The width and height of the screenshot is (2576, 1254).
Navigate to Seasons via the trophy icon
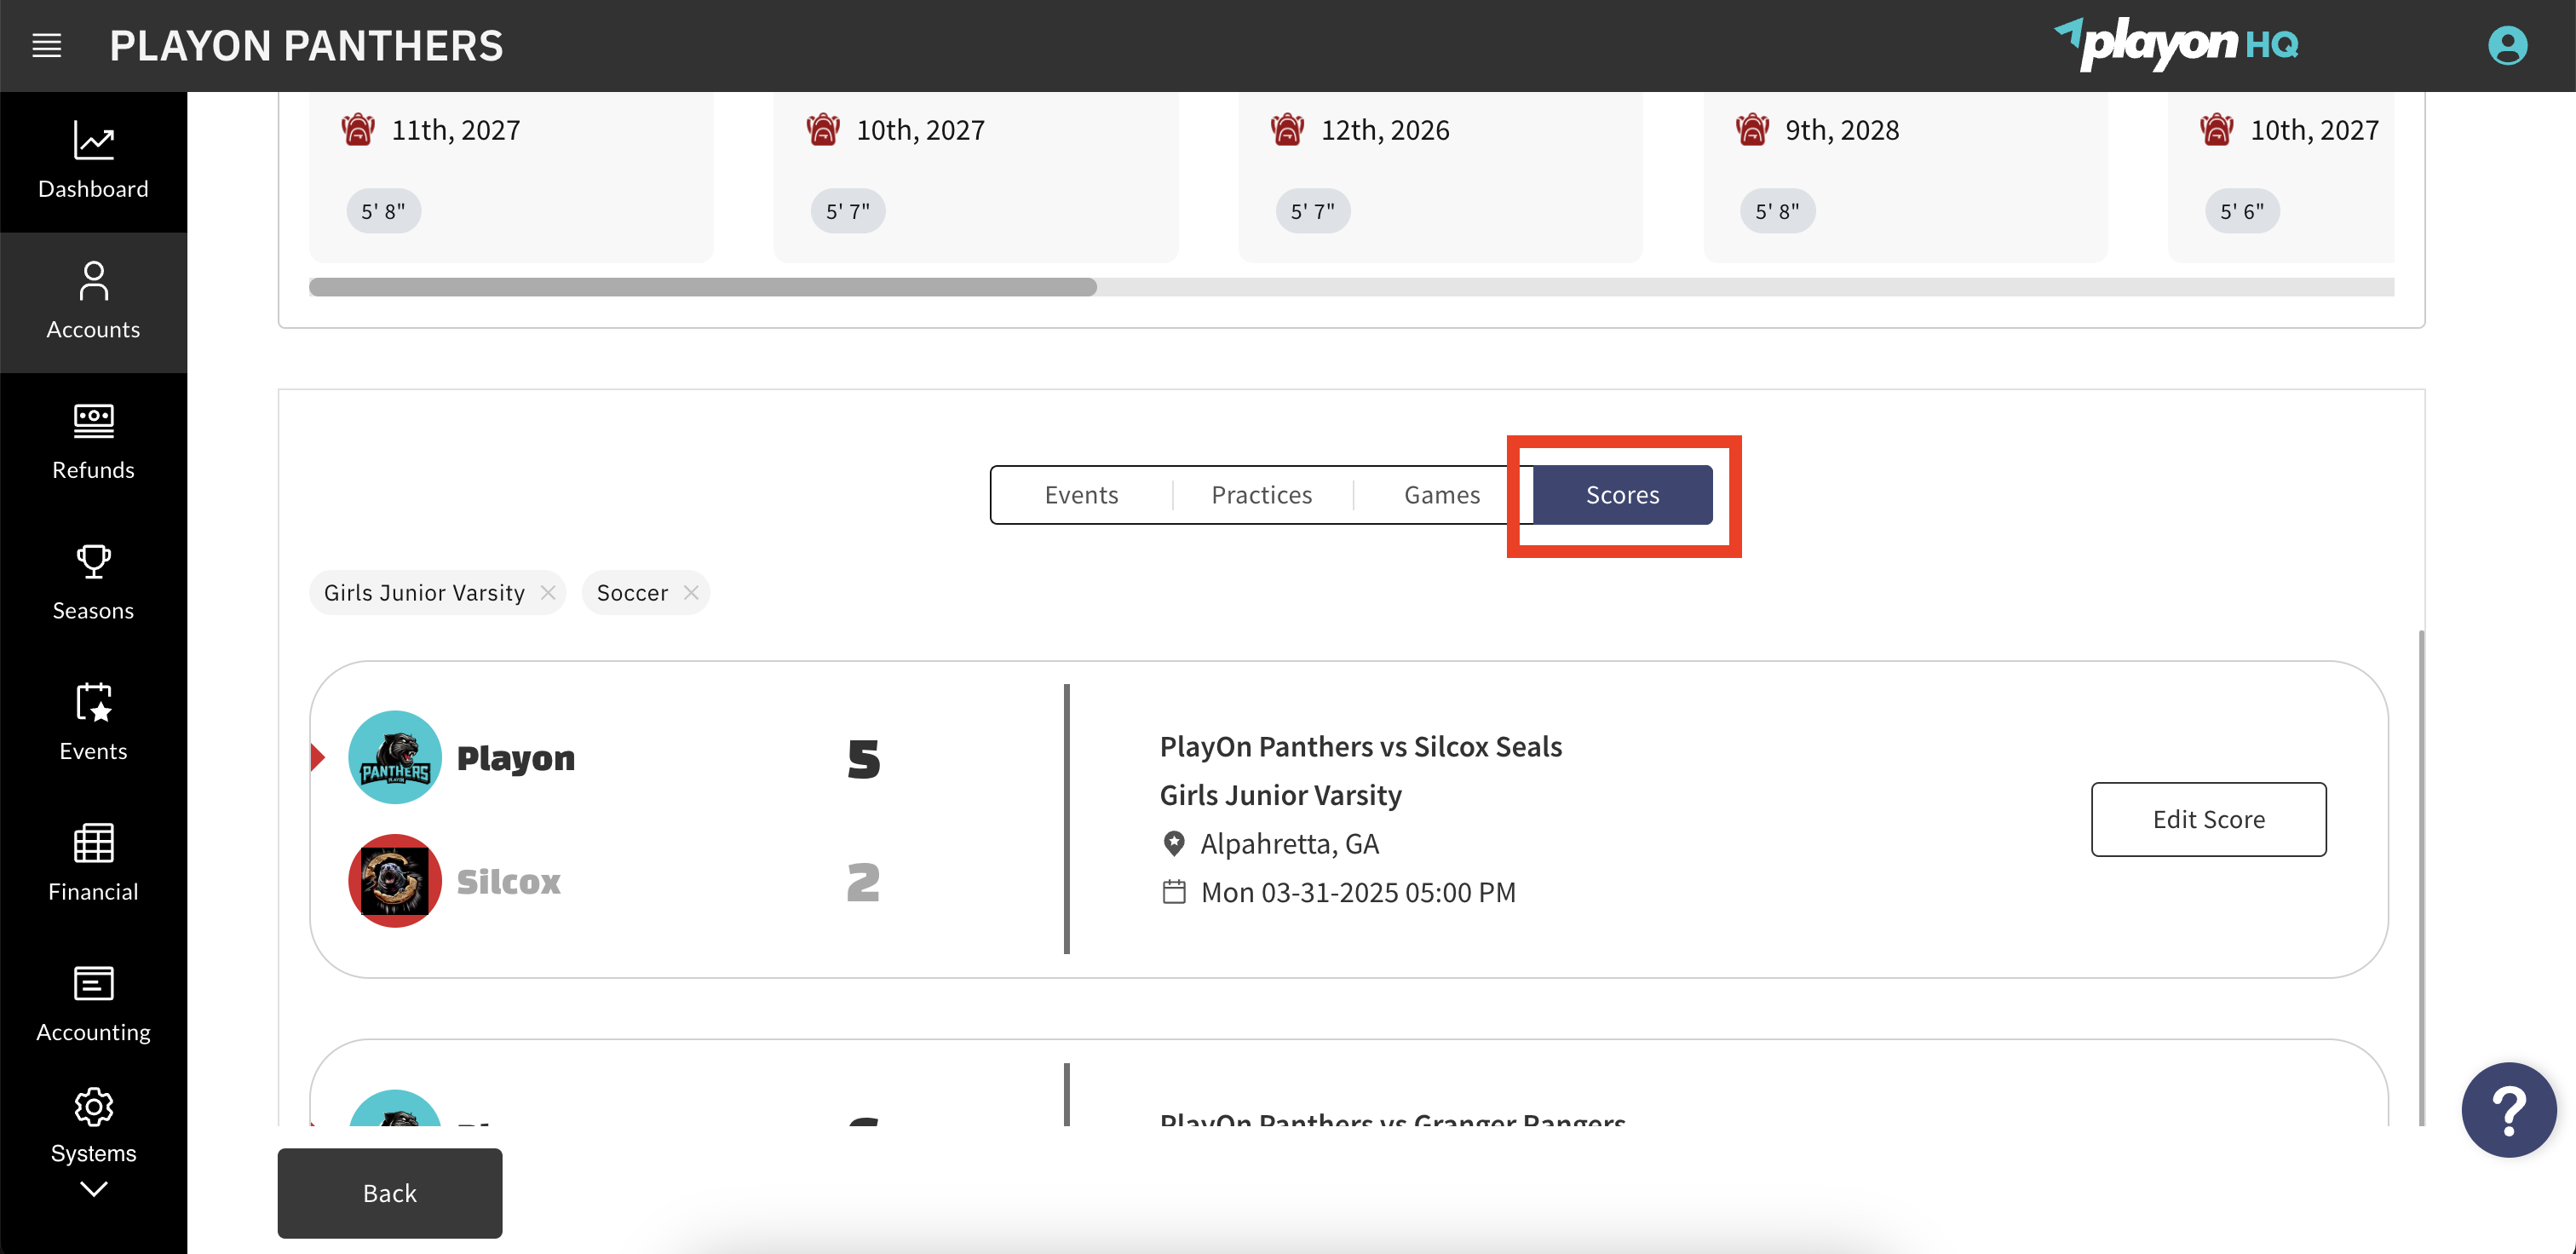click(93, 580)
